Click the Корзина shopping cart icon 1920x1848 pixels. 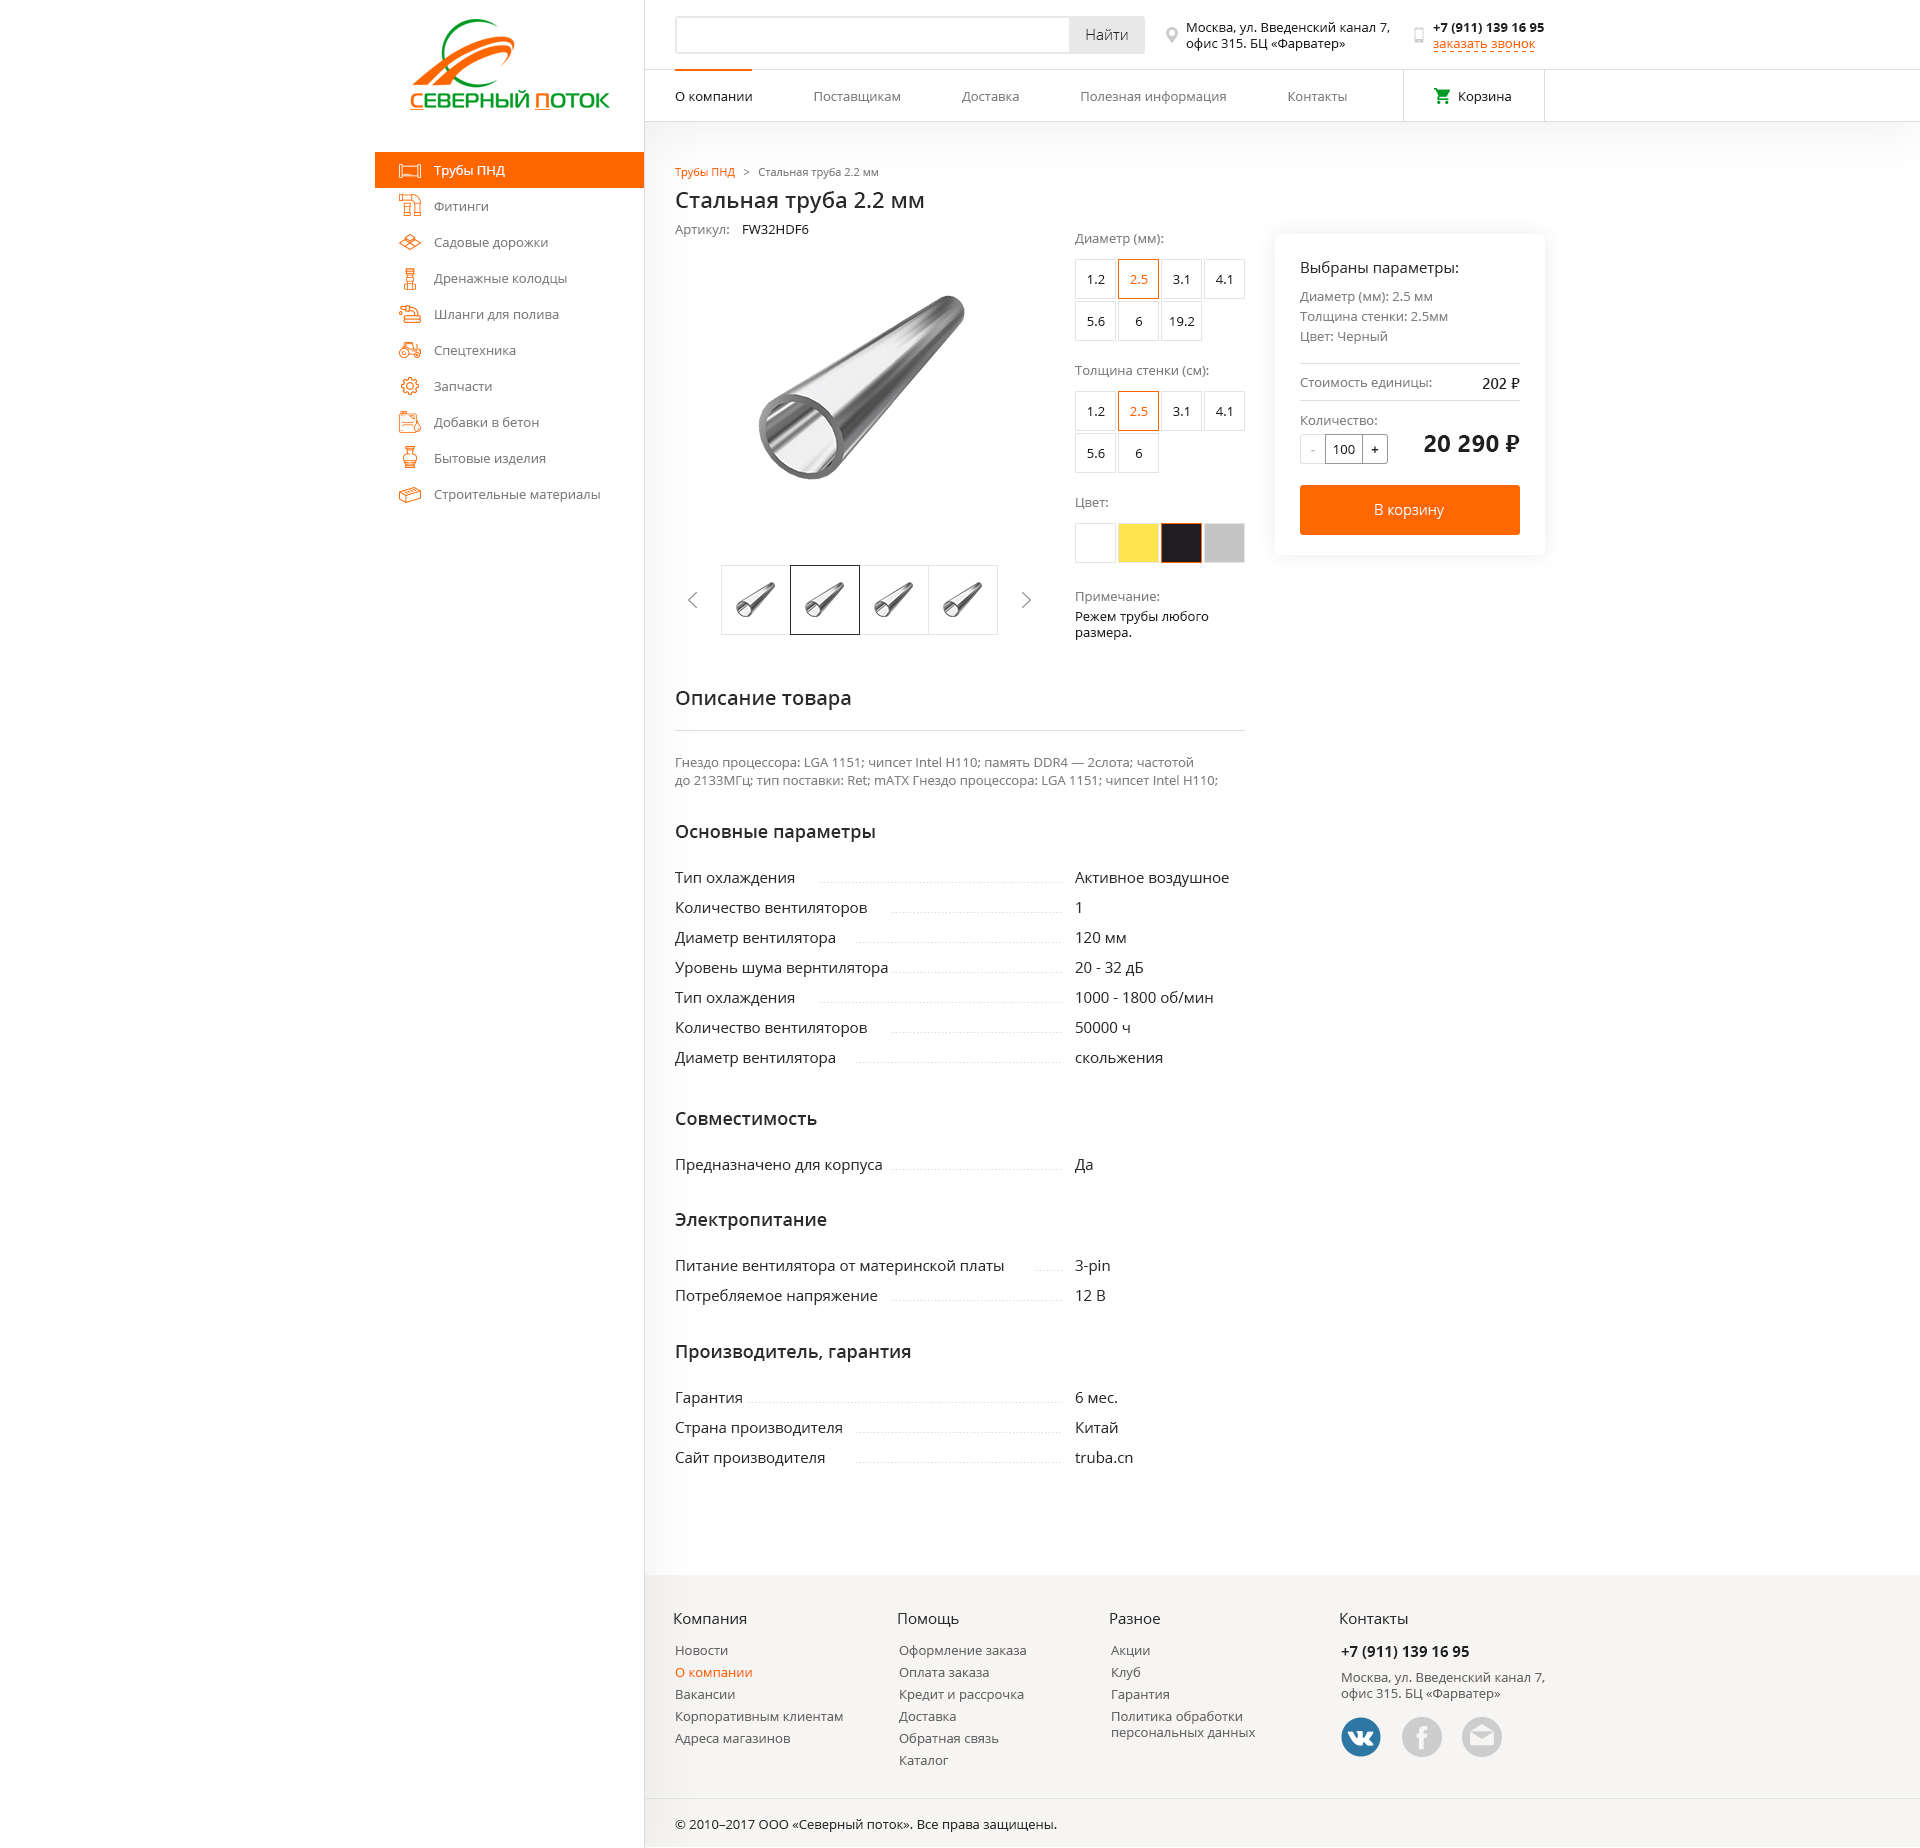click(x=1442, y=96)
